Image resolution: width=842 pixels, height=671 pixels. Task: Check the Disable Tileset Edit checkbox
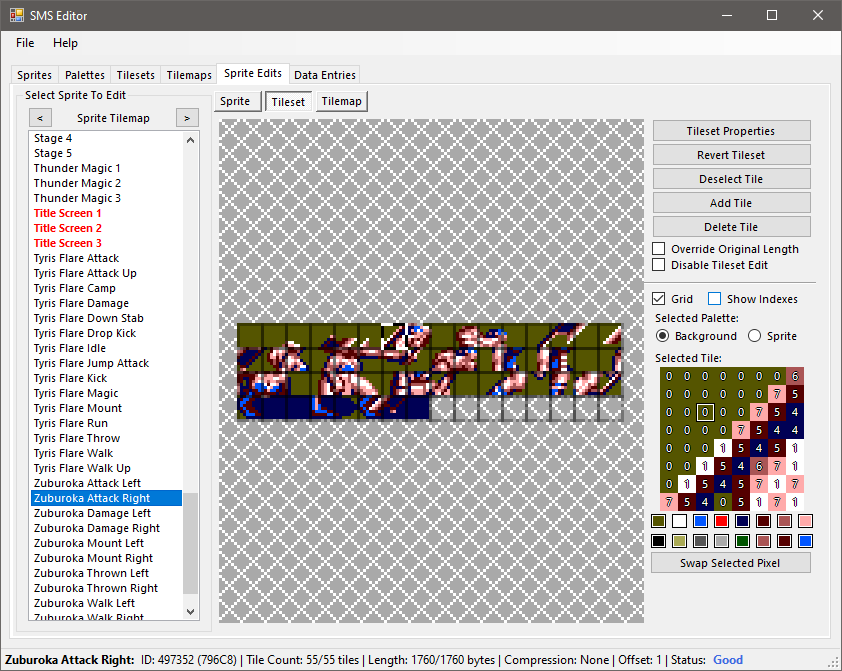pyautogui.click(x=658, y=265)
